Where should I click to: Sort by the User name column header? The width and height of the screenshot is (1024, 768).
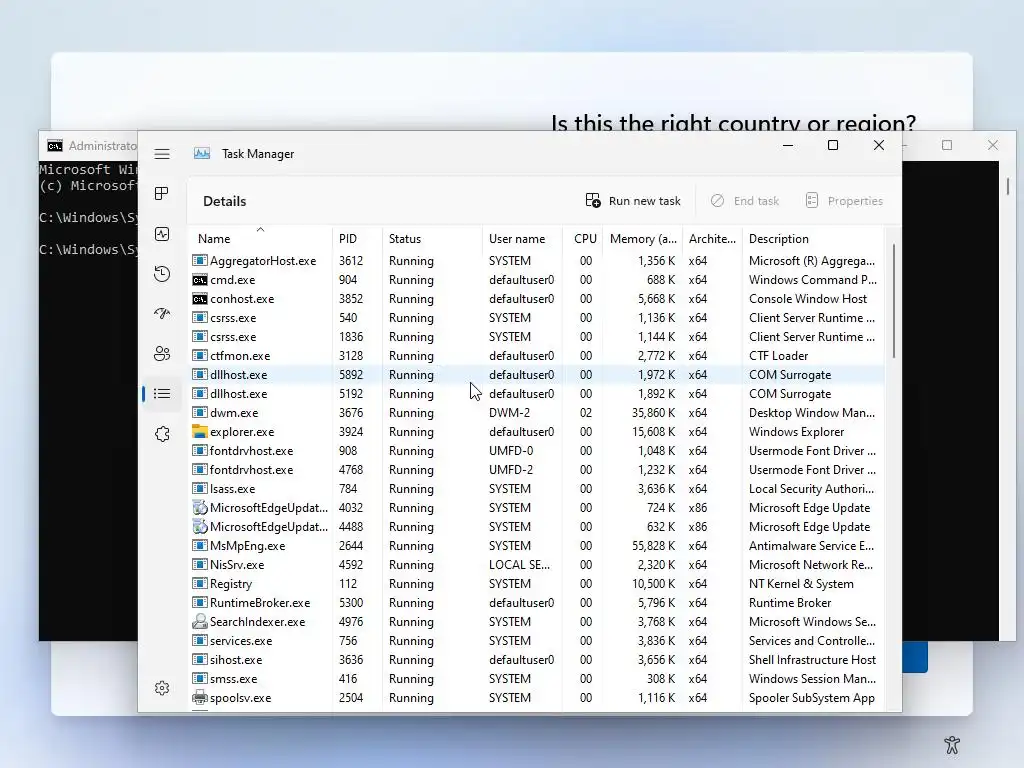point(522,238)
